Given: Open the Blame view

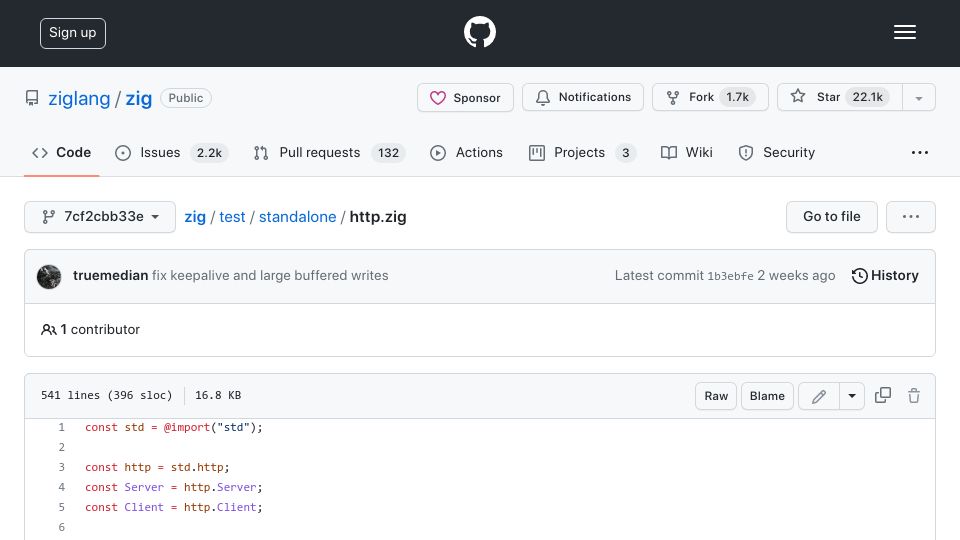Looking at the screenshot, I should click(767, 396).
